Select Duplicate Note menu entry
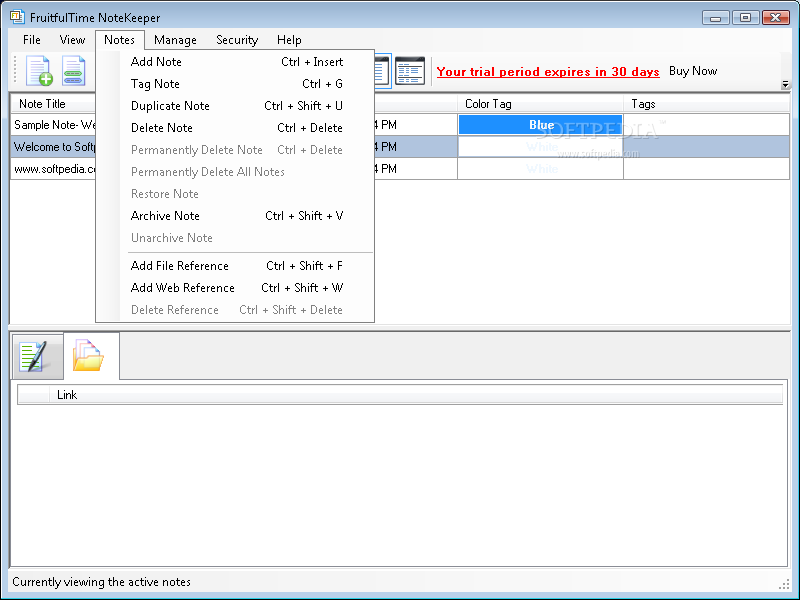 236,106
